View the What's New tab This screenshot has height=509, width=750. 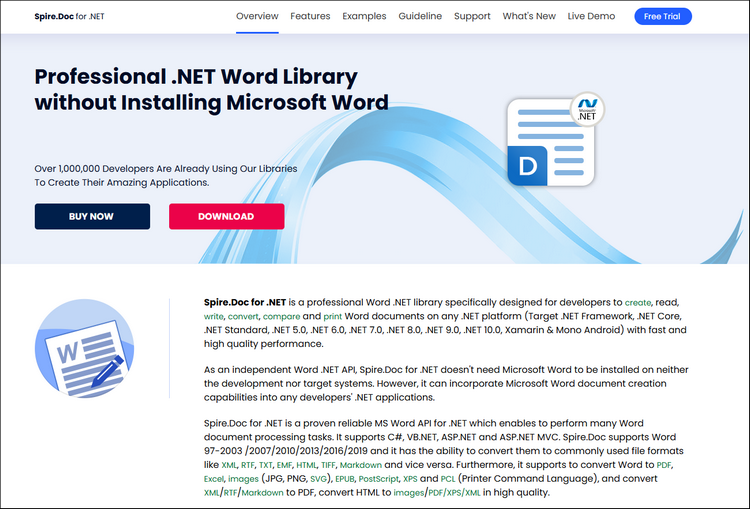click(x=529, y=16)
